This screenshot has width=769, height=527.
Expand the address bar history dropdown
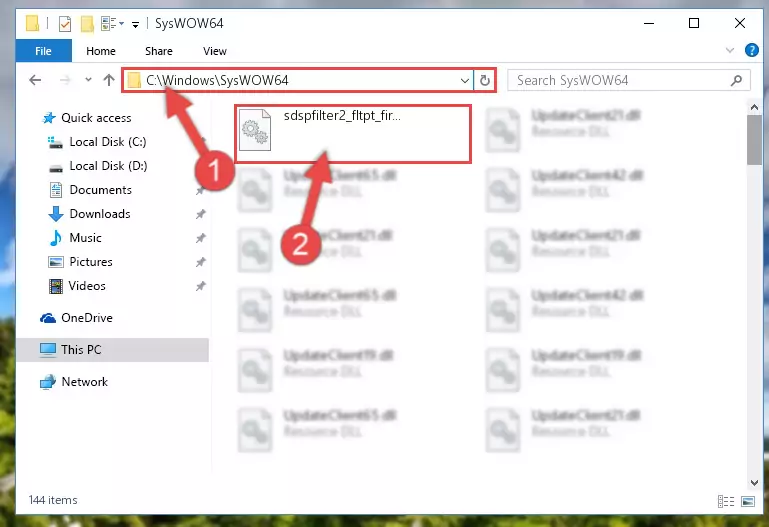pyautogui.click(x=464, y=80)
